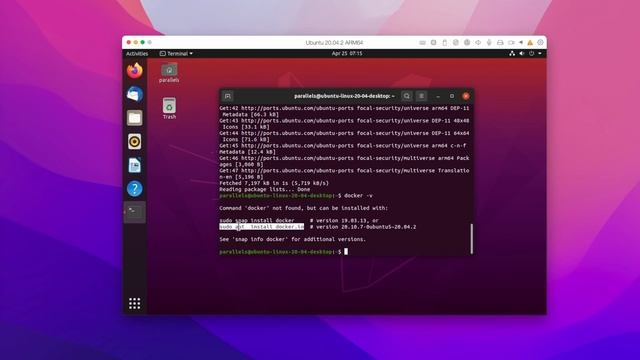Image resolution: width=640 pixels, height=360 pixels.
Task: Open the Terminal hamburger menu
Action: tap(421, 96)
